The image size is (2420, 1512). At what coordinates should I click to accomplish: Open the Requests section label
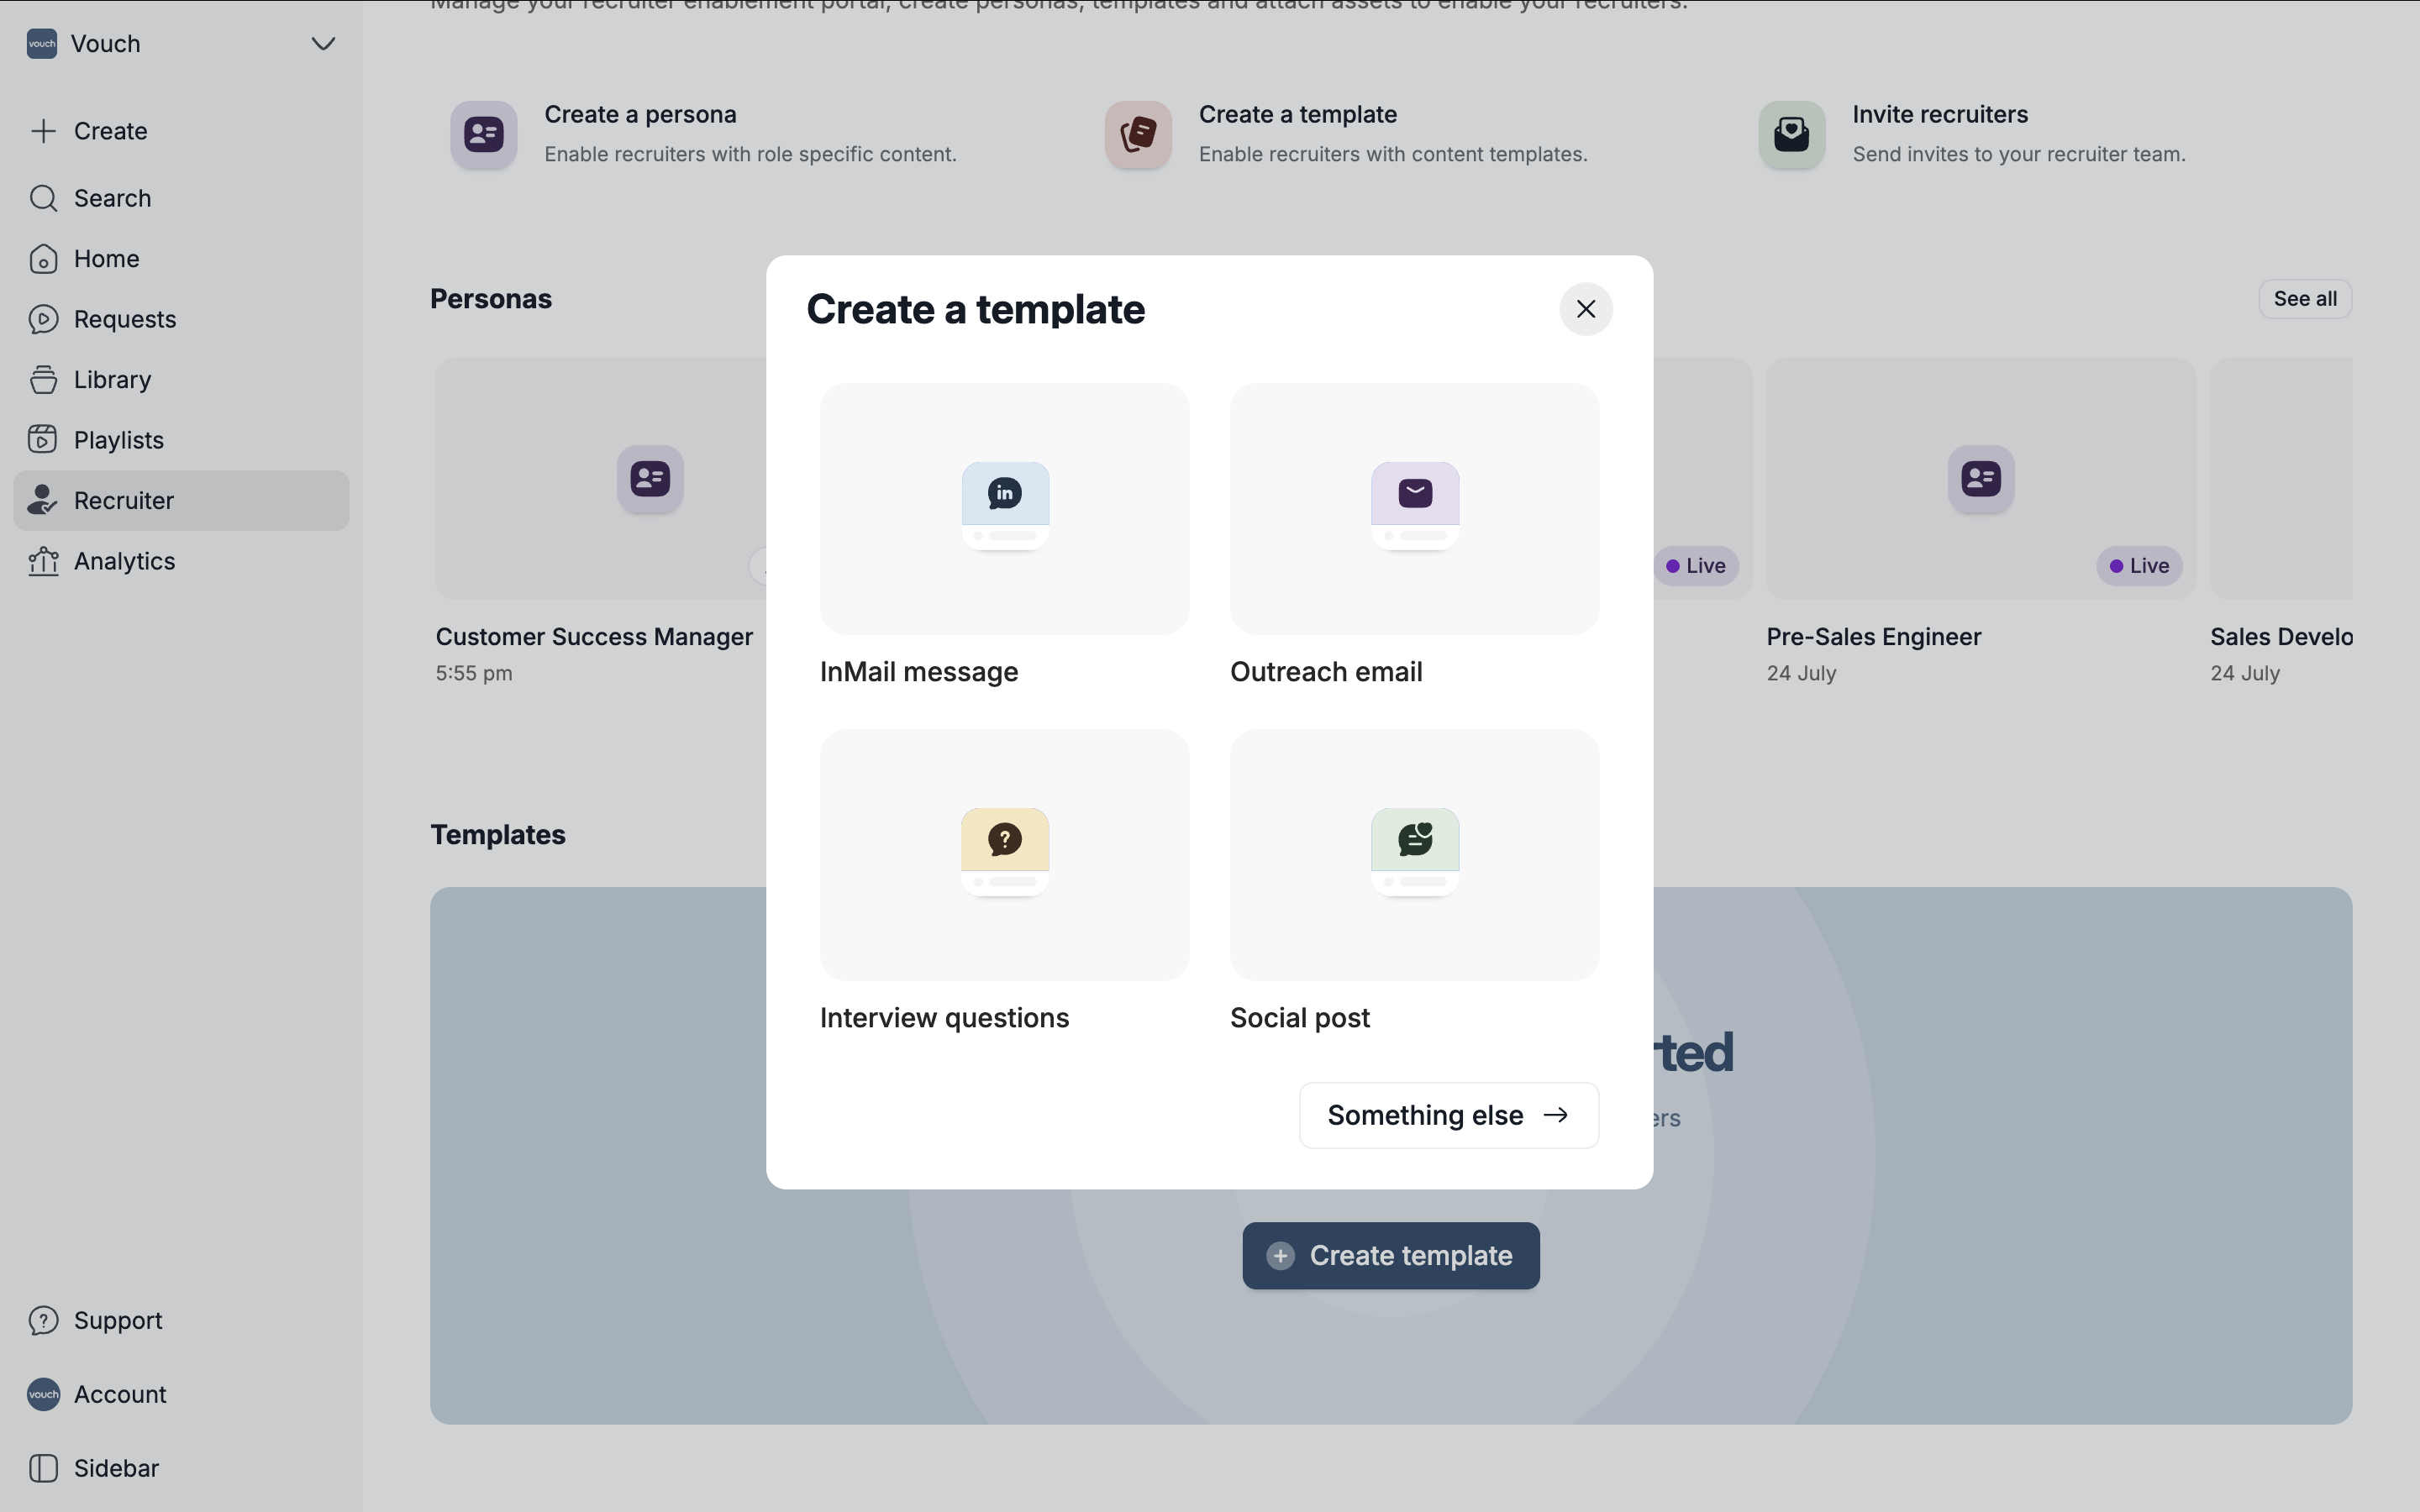(125, 319)
